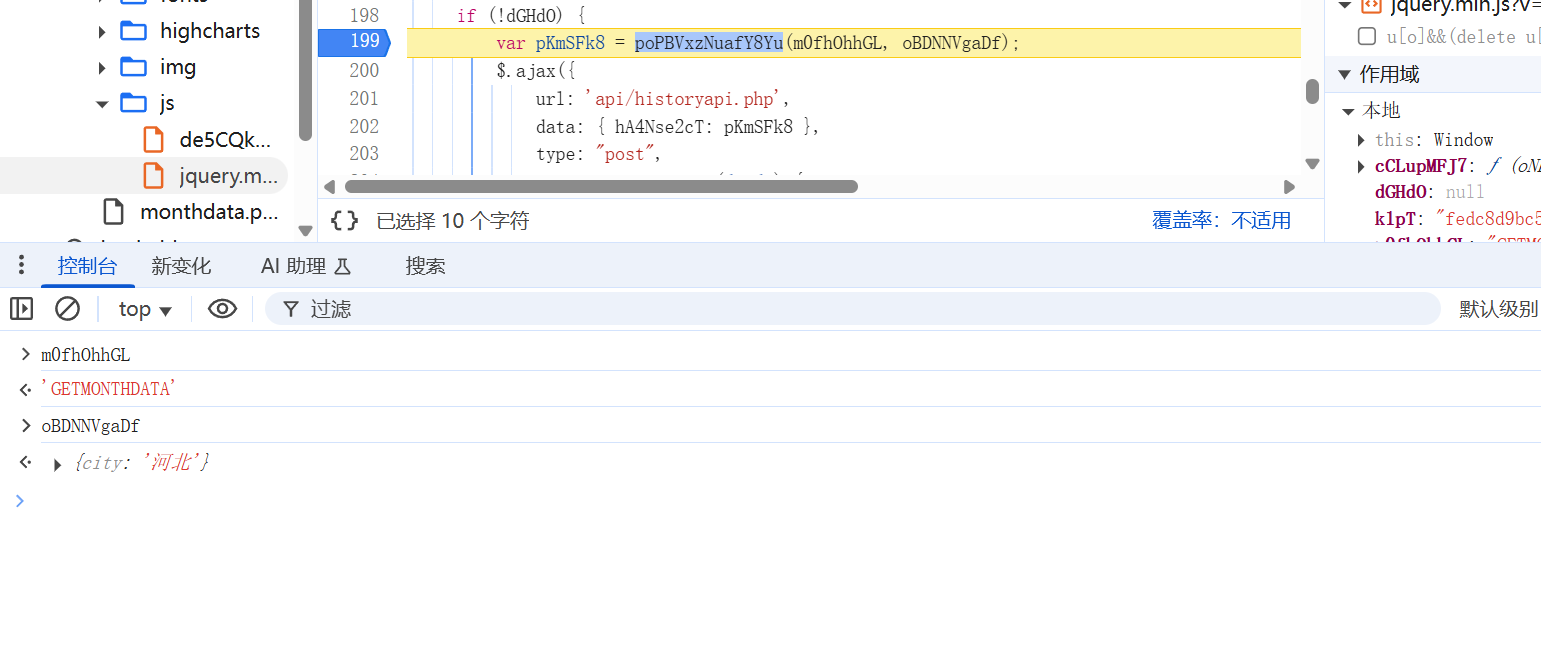This screenshot has height=645, width=1541.
Task: Switch to the 搜索 tab
Action: click(425, 266)
